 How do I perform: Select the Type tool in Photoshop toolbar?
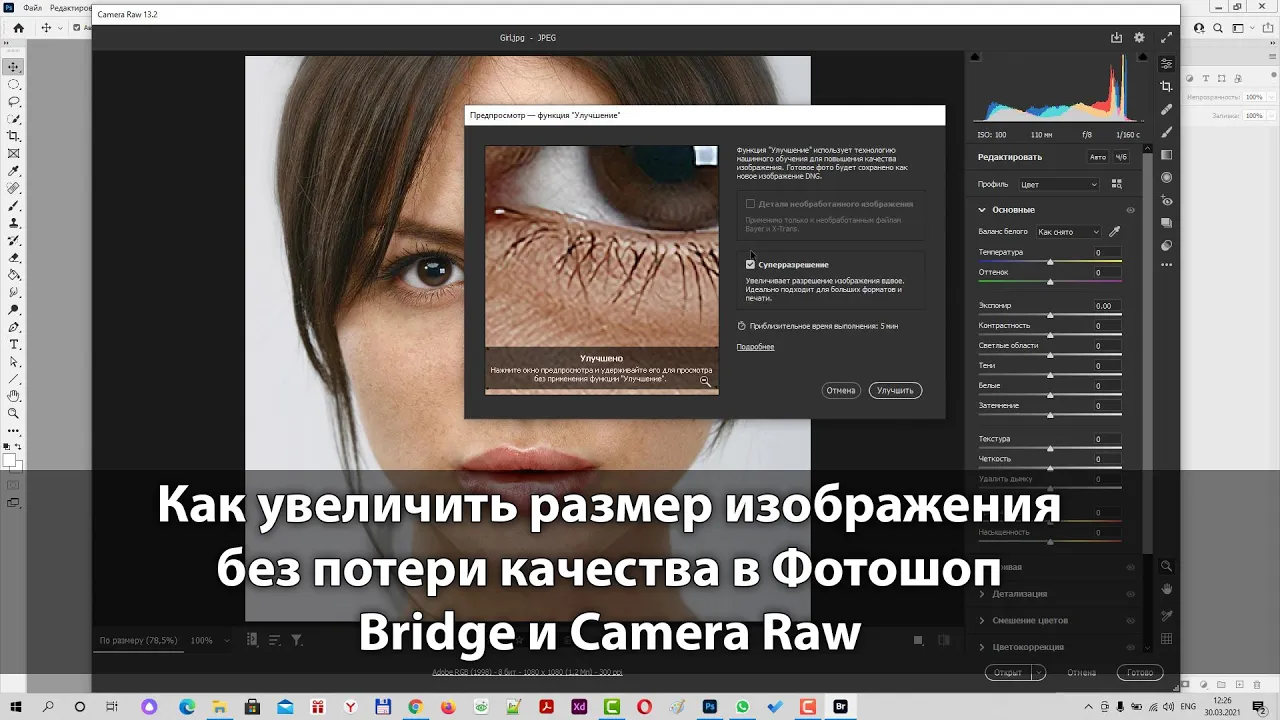coord(14,344)
